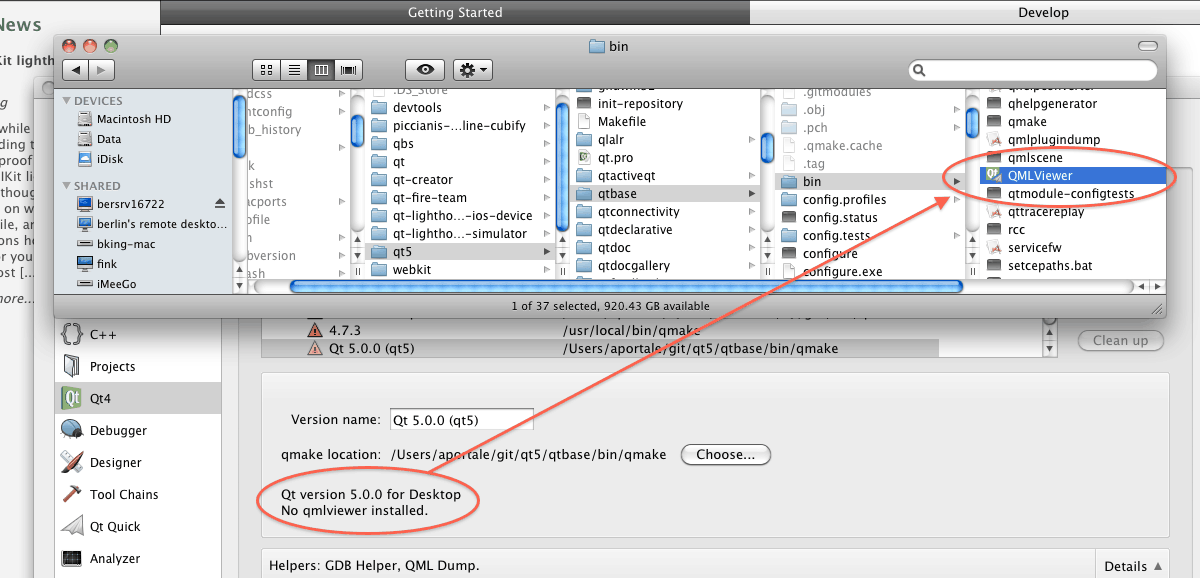Click the Finder horizontal scrollbar
The width and height of the screenshot is (1200, 578).
(625, 287)
